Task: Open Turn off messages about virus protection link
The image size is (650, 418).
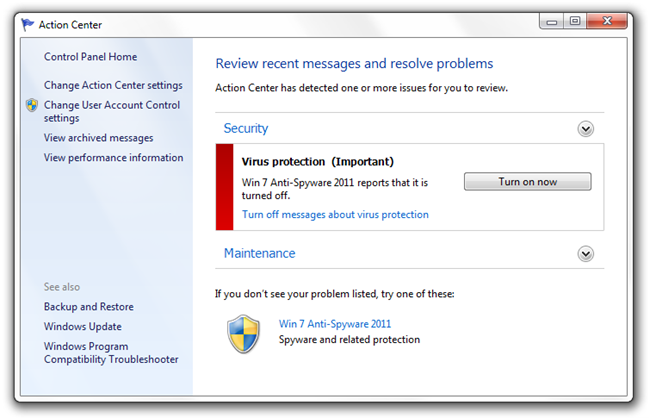Action: click(x=335, y=214)
